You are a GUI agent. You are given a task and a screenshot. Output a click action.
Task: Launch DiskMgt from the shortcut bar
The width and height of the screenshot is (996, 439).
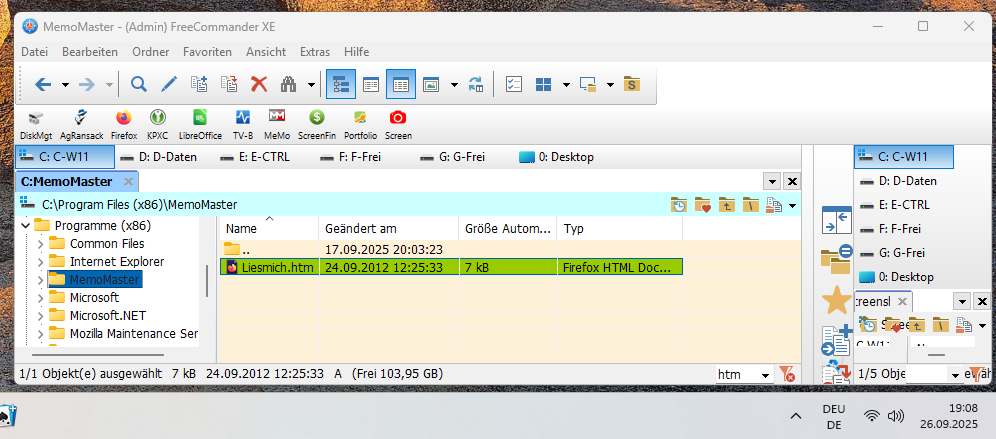[x=36, y=124]
